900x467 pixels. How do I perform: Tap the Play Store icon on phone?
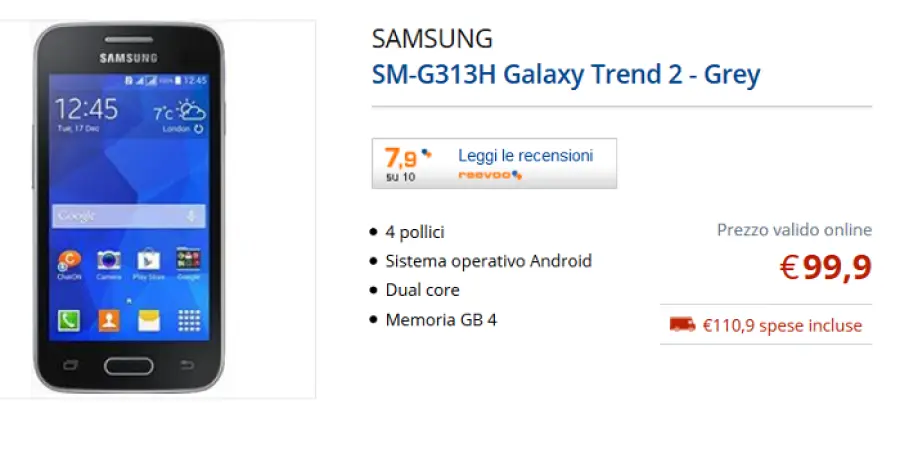148,262
